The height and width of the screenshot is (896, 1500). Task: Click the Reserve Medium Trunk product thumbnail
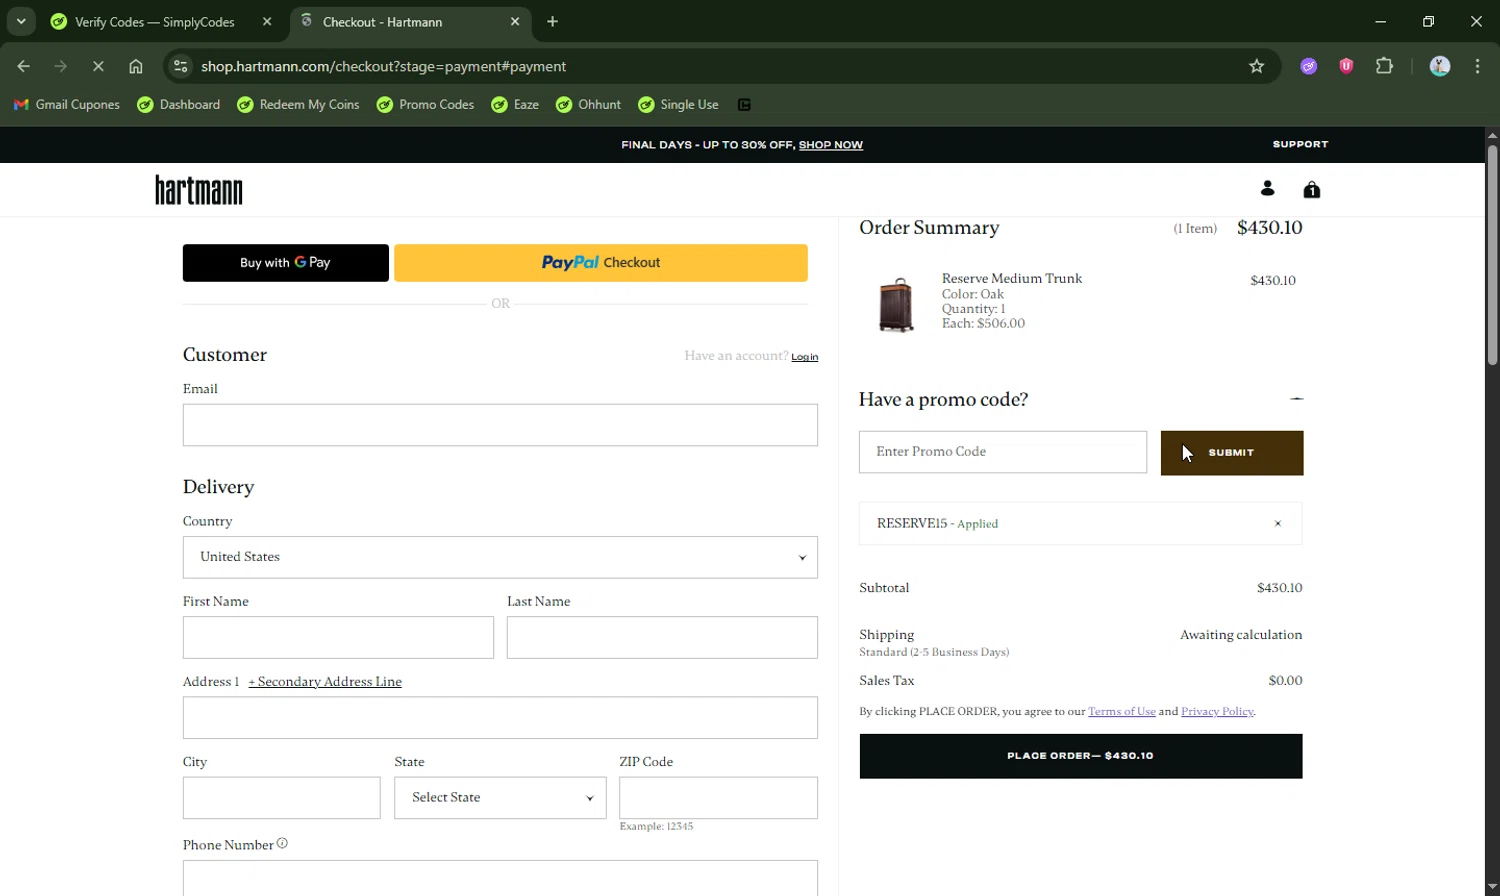click(x=895, y=304)
